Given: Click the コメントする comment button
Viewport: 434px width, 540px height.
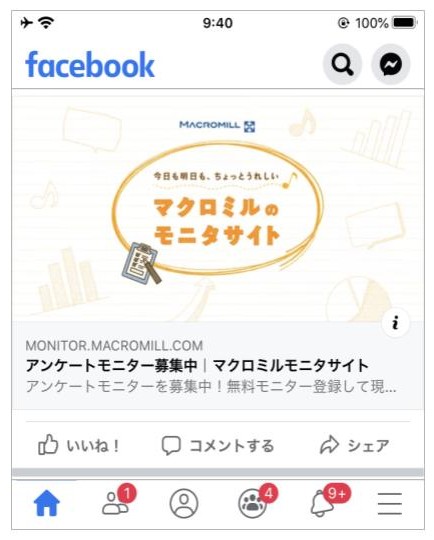Looking at the screenshot, I should coord(218,445).
